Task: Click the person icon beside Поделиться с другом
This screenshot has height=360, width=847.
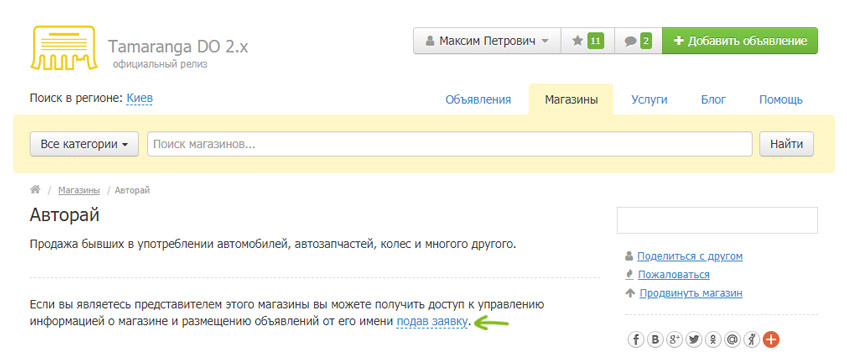Action: [x=629, y=256]
